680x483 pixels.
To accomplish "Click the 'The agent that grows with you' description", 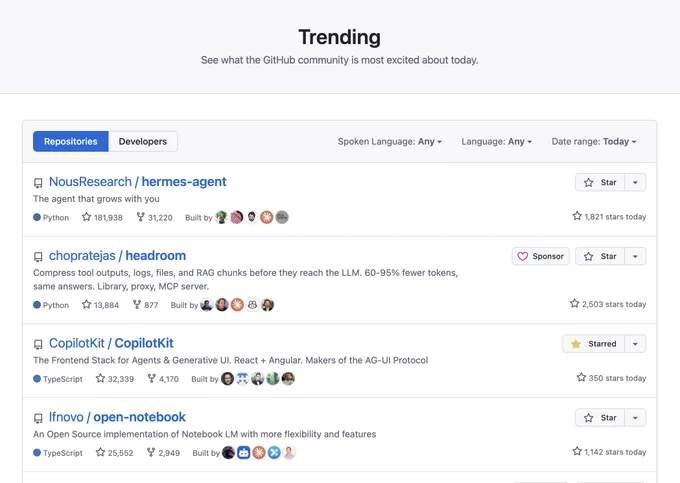I will tap(96, 199).
